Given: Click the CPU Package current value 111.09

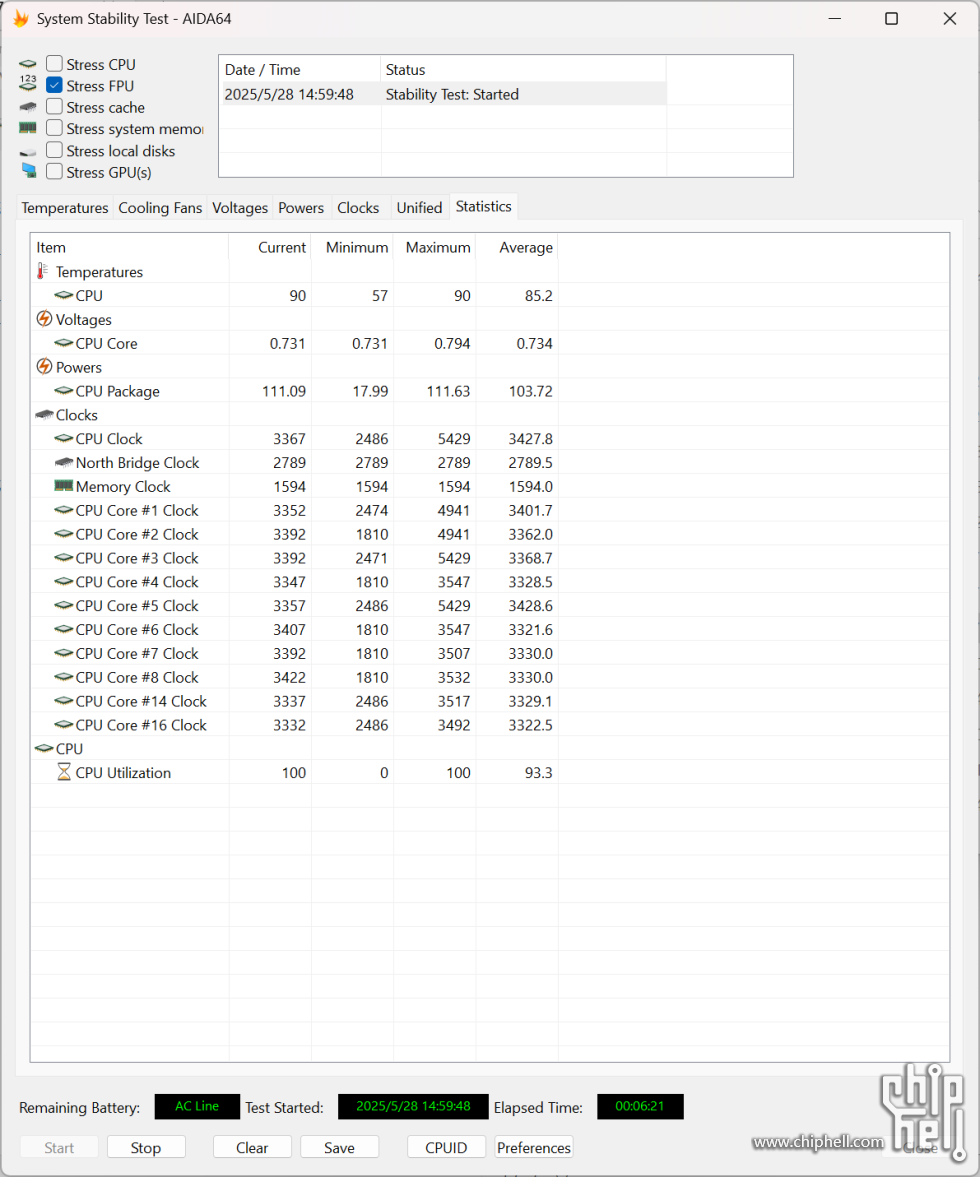Looking at the screenshot, I should 284,391.
